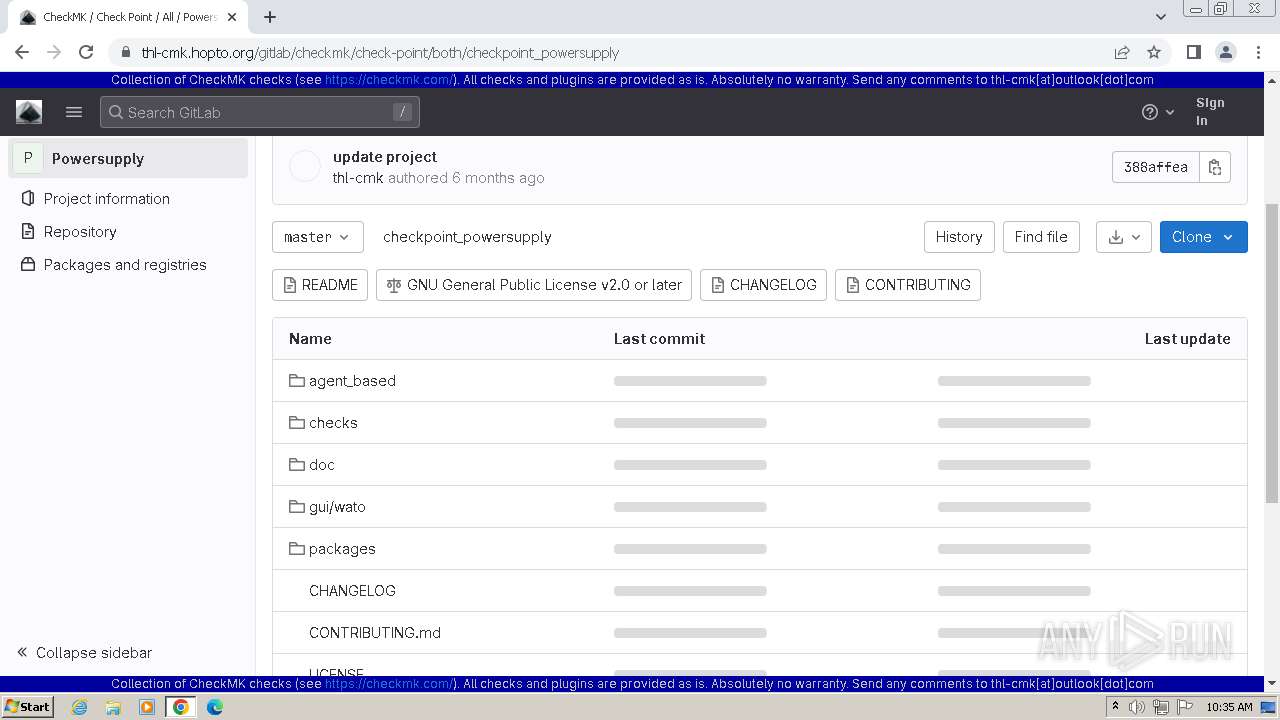Open the Powersupply project link in sidebar
Screen dimensions: 1280x720
pos(128,158)
